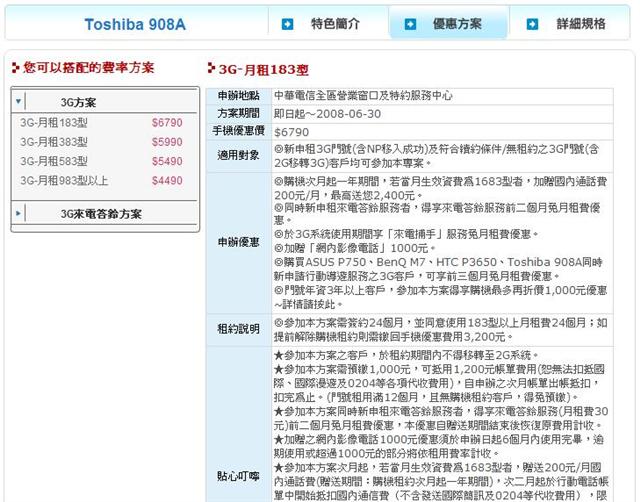This screenshot has width=640, height=502.
Task: Click the 方案期間 row label
Action: tap(238, 113)
